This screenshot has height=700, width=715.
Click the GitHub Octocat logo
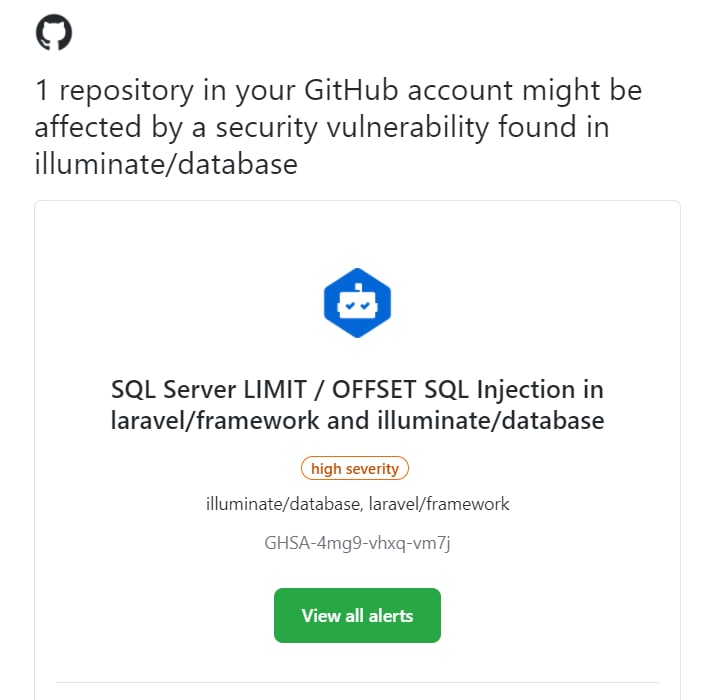pos(54,32)
